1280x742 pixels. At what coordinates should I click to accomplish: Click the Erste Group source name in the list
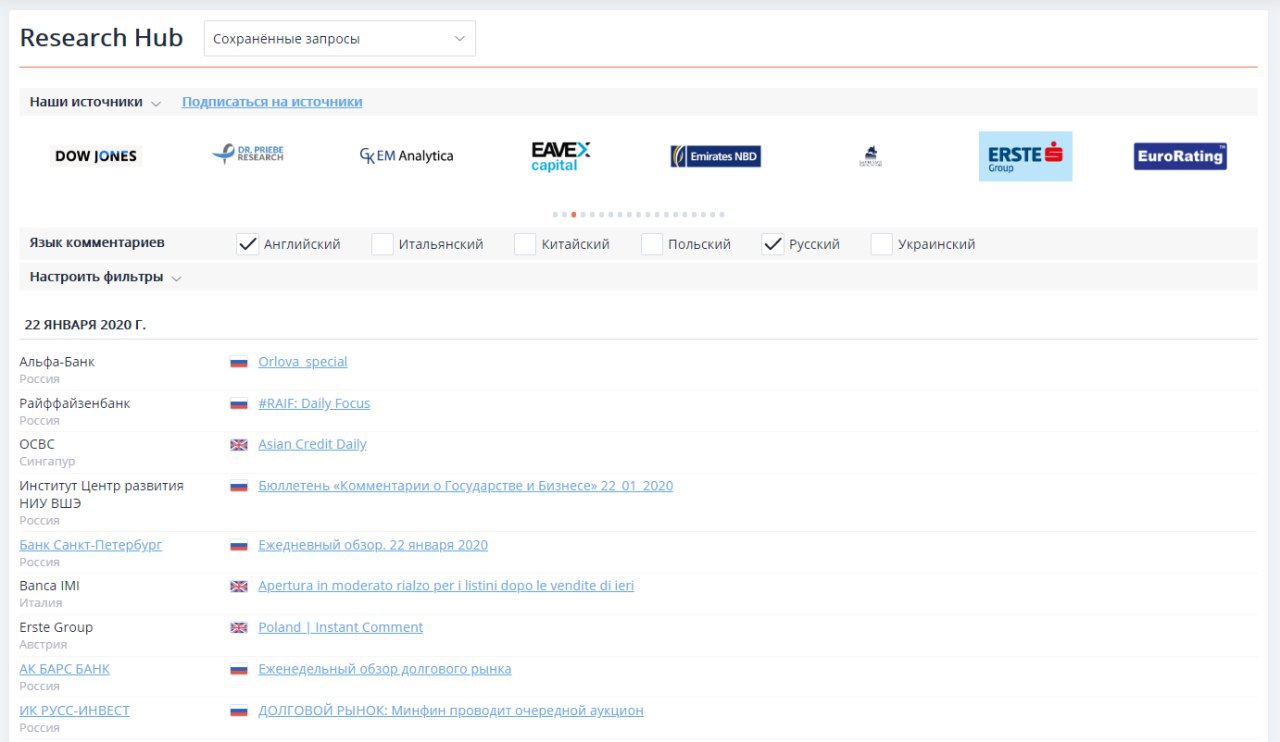pyautogui.click(x=56, y=627)
